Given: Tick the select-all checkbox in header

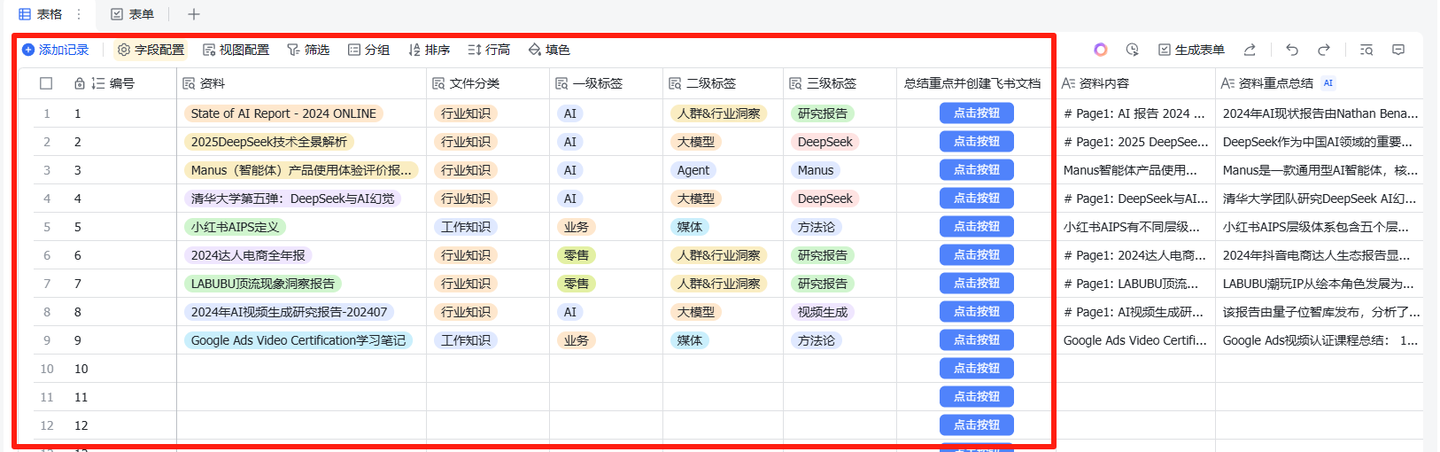Looking at the screenshot, I should pyautogui.click(x=46, y=84).
